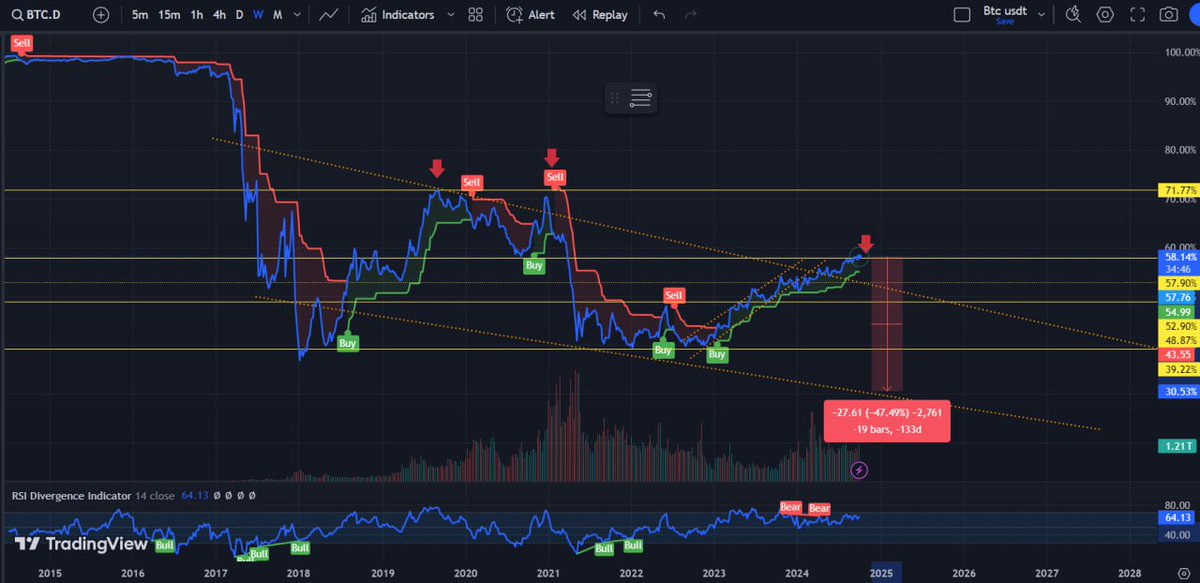Viewport: 1200px width, 583px height.
Task: Undo the last chart action
Action: tap(658, 15)
